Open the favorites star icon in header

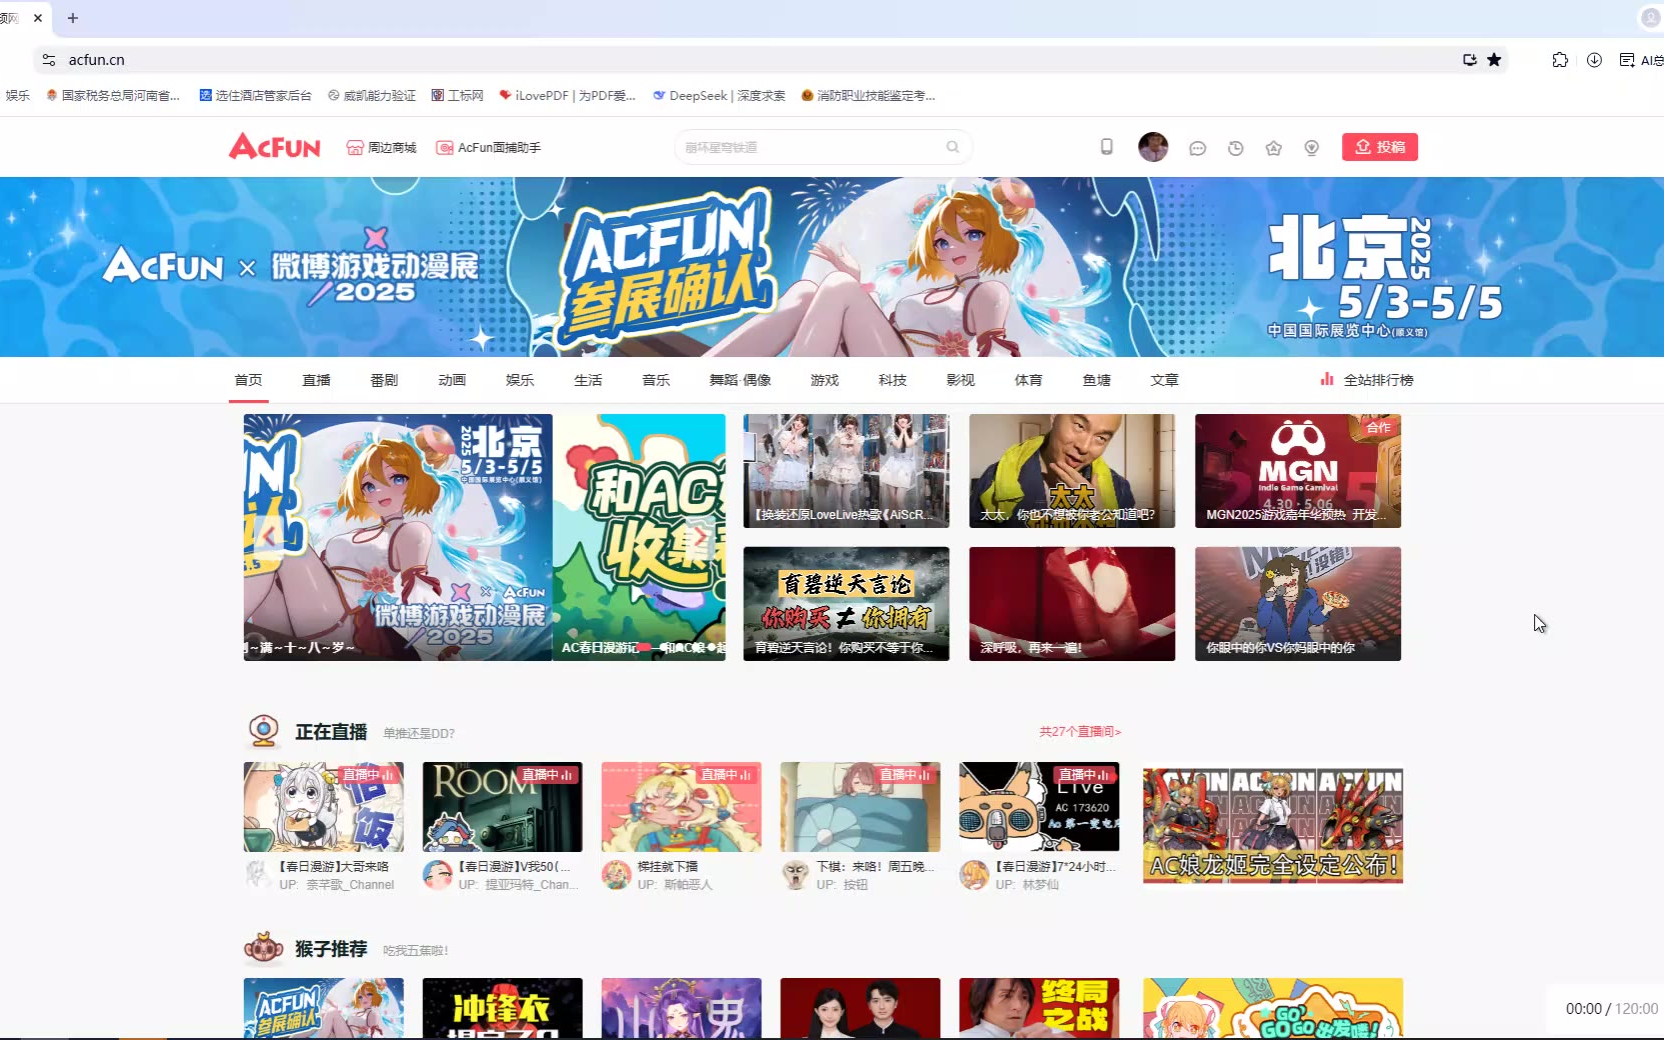click(x=1273, y=148)
